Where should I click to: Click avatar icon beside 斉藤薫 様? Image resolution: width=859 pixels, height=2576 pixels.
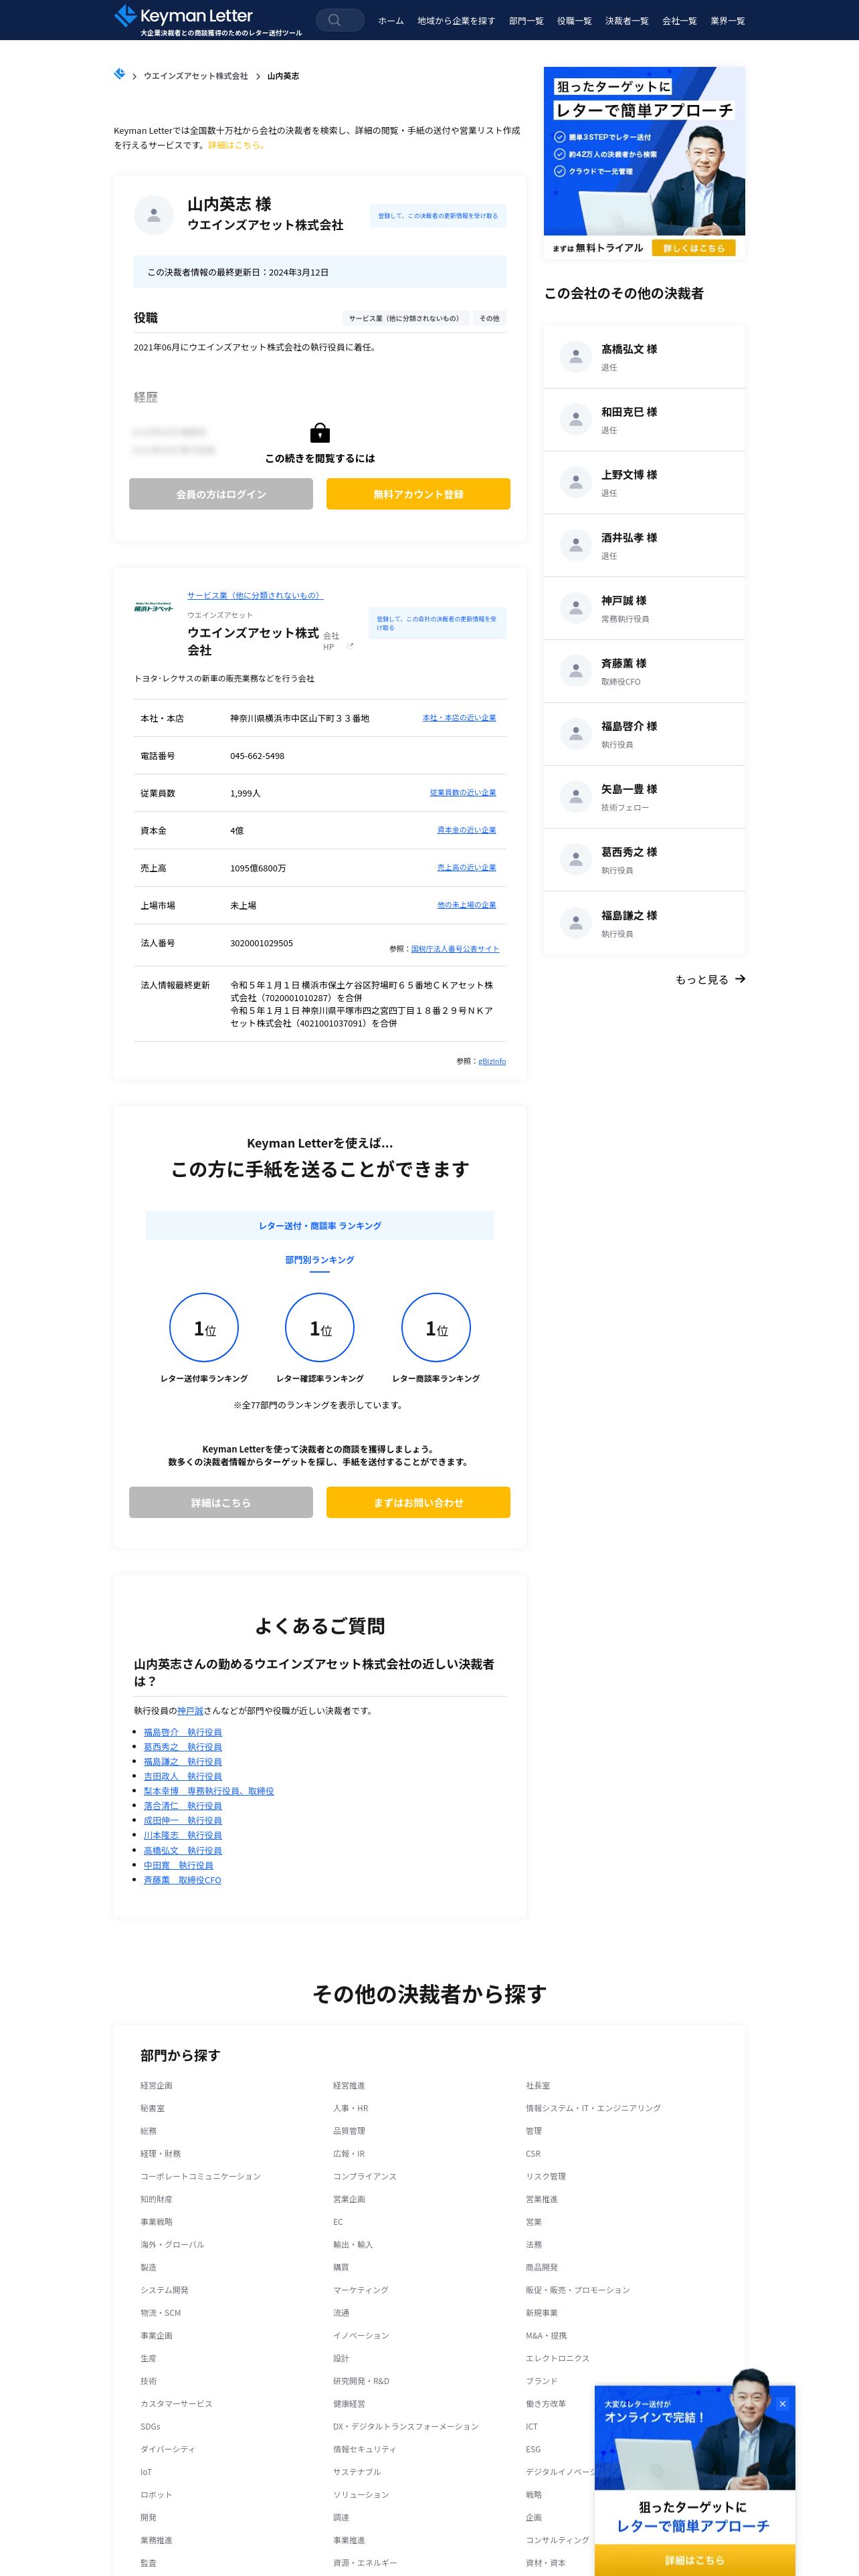point(576,671)
